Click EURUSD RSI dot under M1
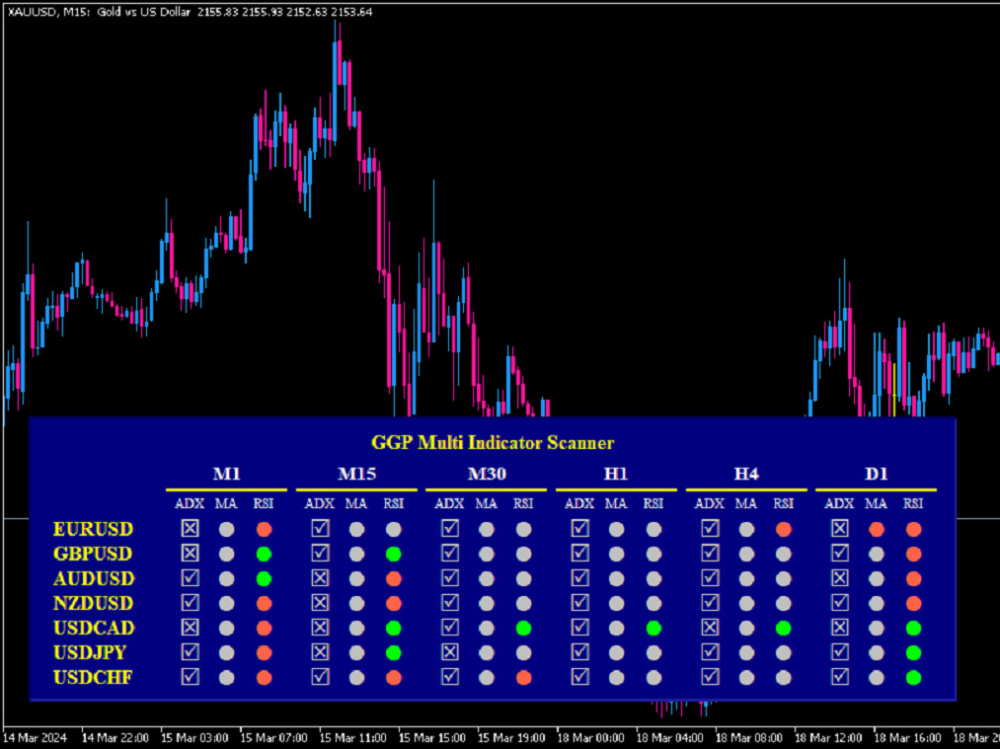Image resolution: width=1000 pixels, height=749 pixels. [264, 529]
